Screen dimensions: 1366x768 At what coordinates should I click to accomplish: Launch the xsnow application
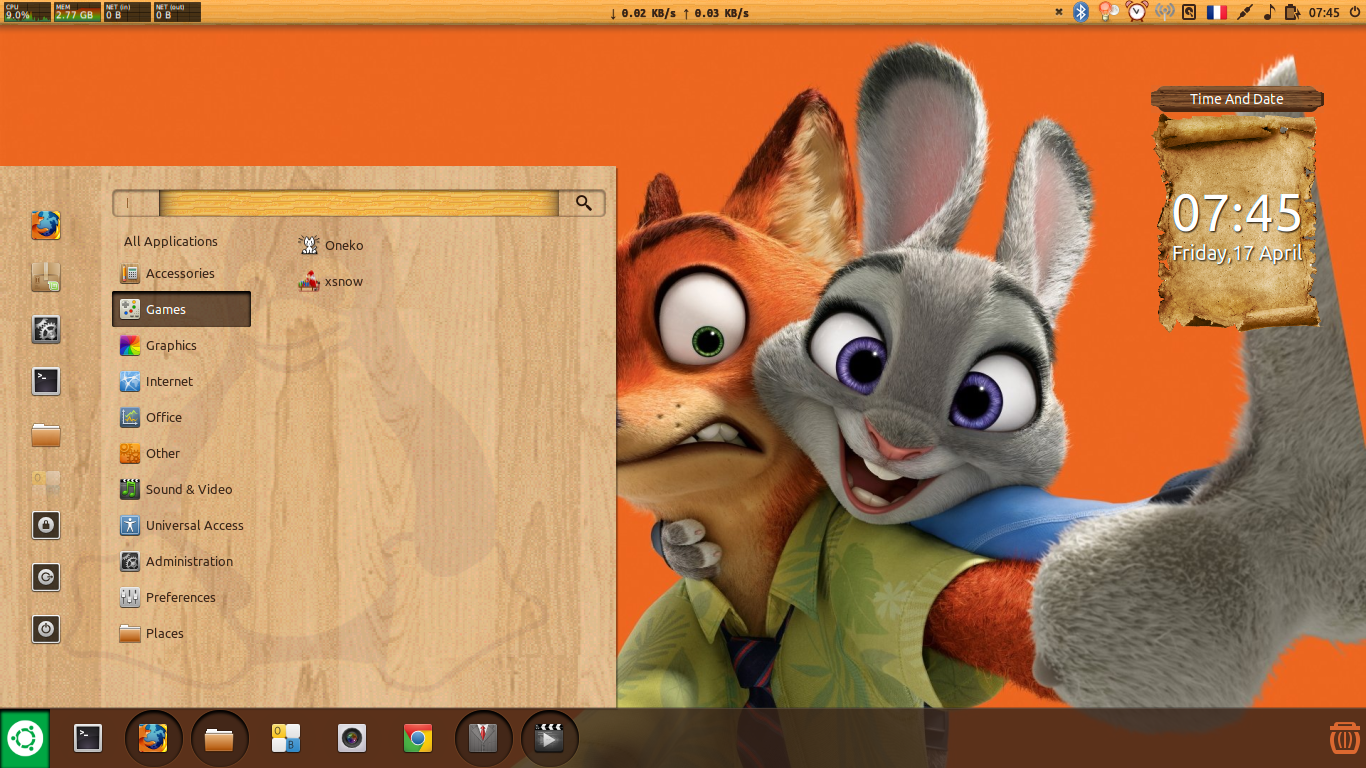pyautogui.click(x=331, y=281)
